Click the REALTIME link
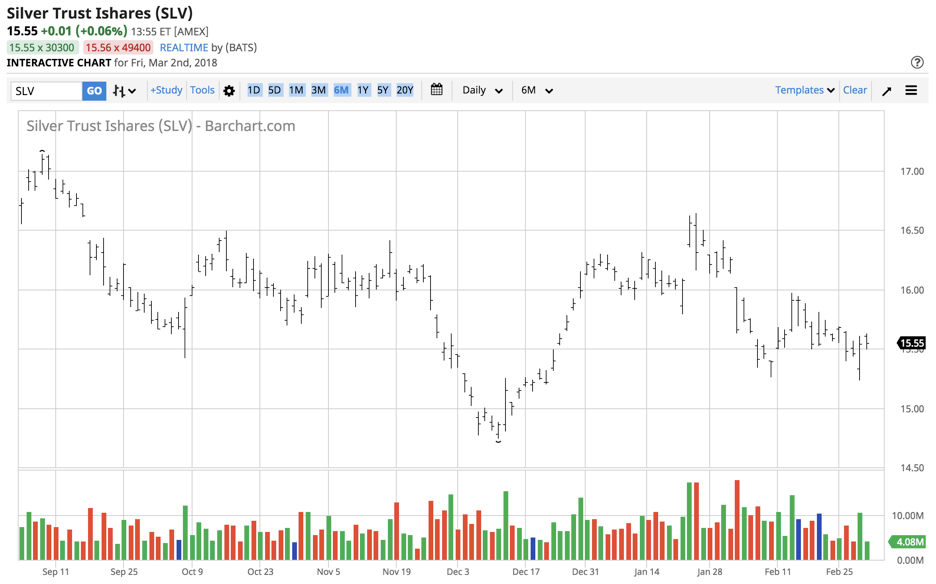The image size is (936, 584). 184,47
